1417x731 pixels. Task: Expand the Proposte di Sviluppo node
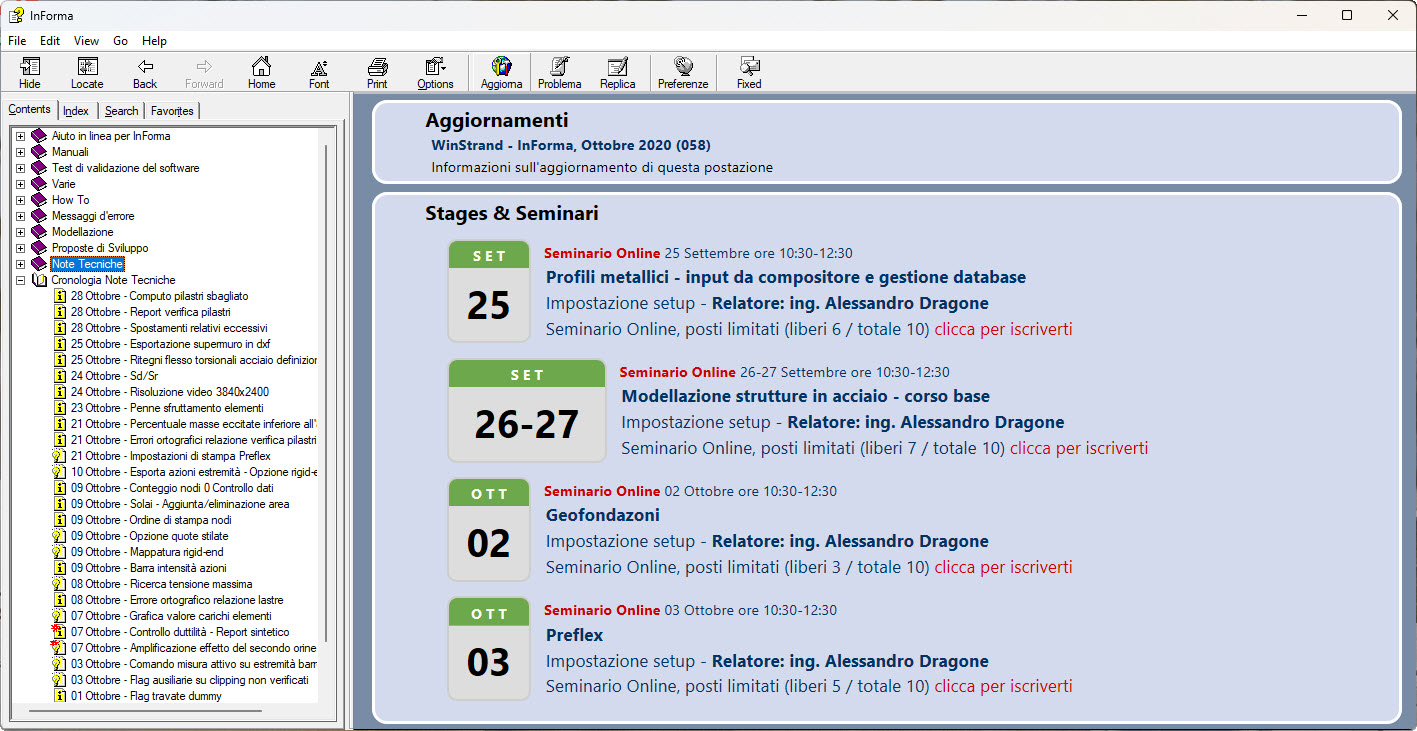click(x=20, y=248)
